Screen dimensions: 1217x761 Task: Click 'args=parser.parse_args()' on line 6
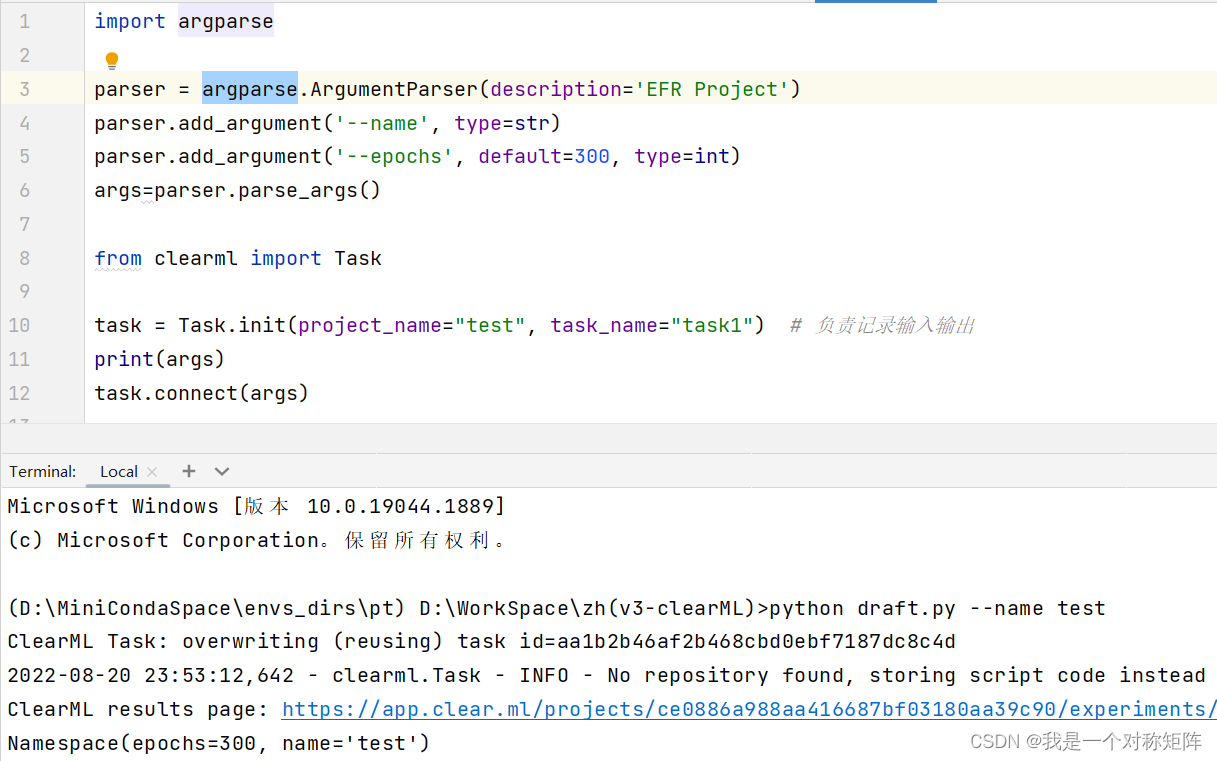[x=238, y=190]
